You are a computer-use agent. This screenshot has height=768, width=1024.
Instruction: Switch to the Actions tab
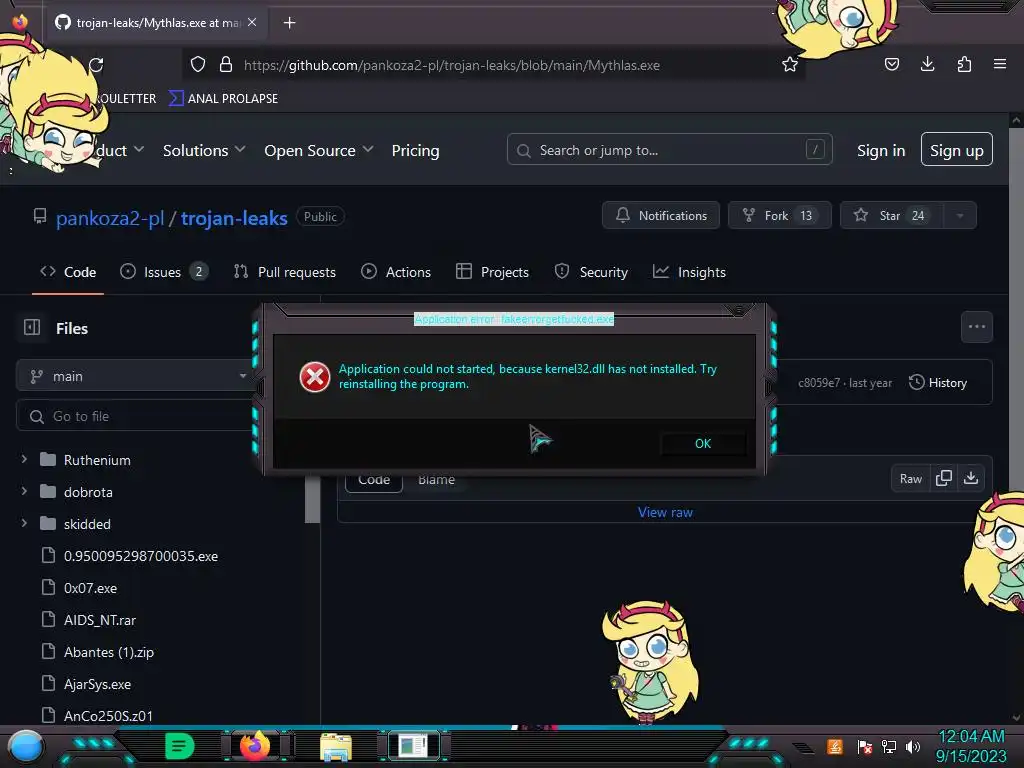pyautogui.click(x=396, y=272)
